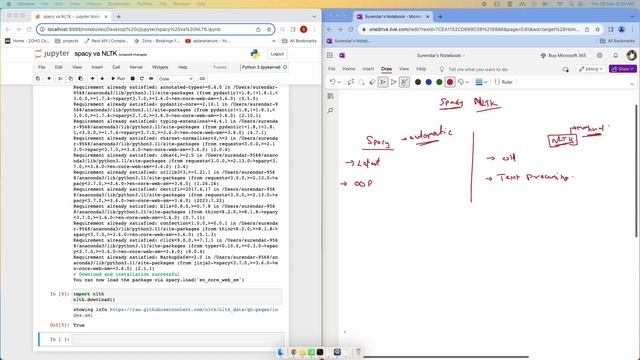Restart the kernel with the circular arrow icon
Image resolution: width=640 pixels, height=360 pixels.
[142, 78]
